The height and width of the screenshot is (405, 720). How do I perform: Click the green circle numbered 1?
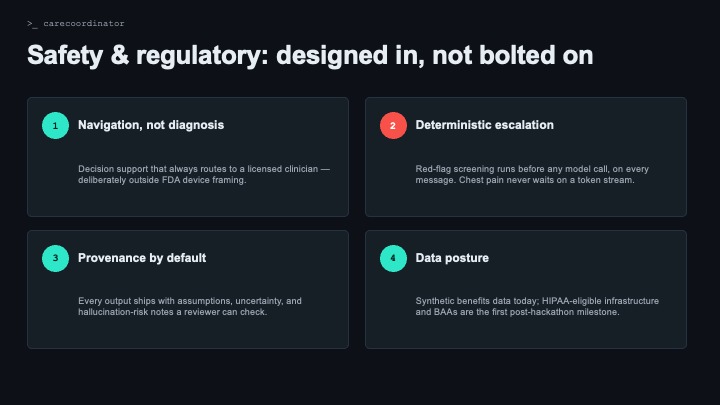[x=55, y=125]
